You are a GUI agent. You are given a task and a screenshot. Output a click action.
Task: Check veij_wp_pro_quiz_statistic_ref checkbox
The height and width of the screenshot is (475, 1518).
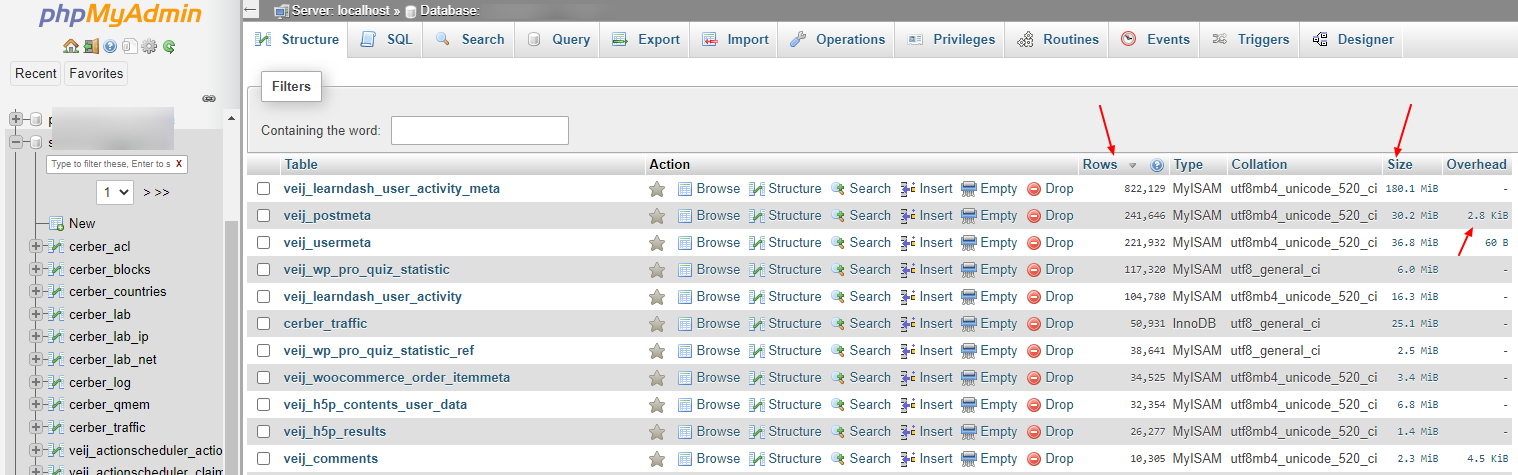click(x=264, y=351)
